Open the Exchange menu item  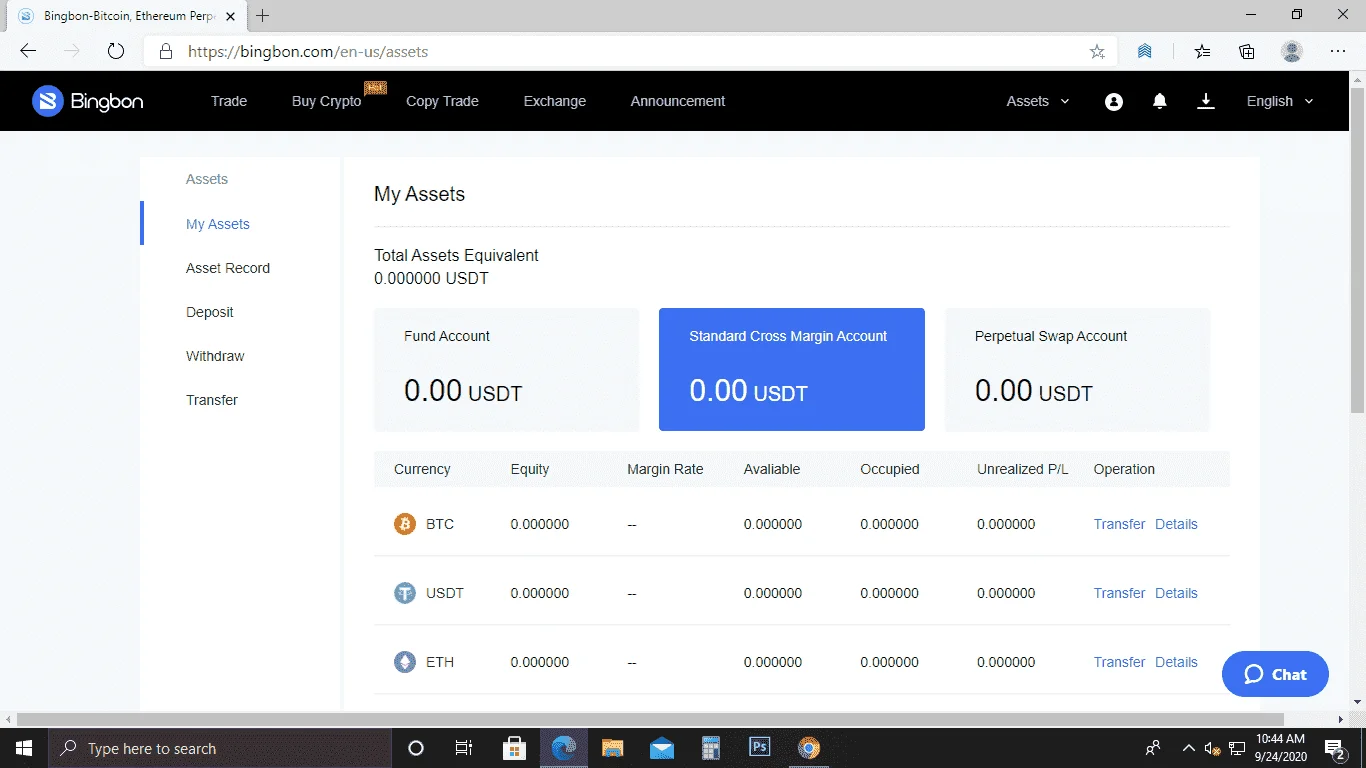click(x=555, y=101)
